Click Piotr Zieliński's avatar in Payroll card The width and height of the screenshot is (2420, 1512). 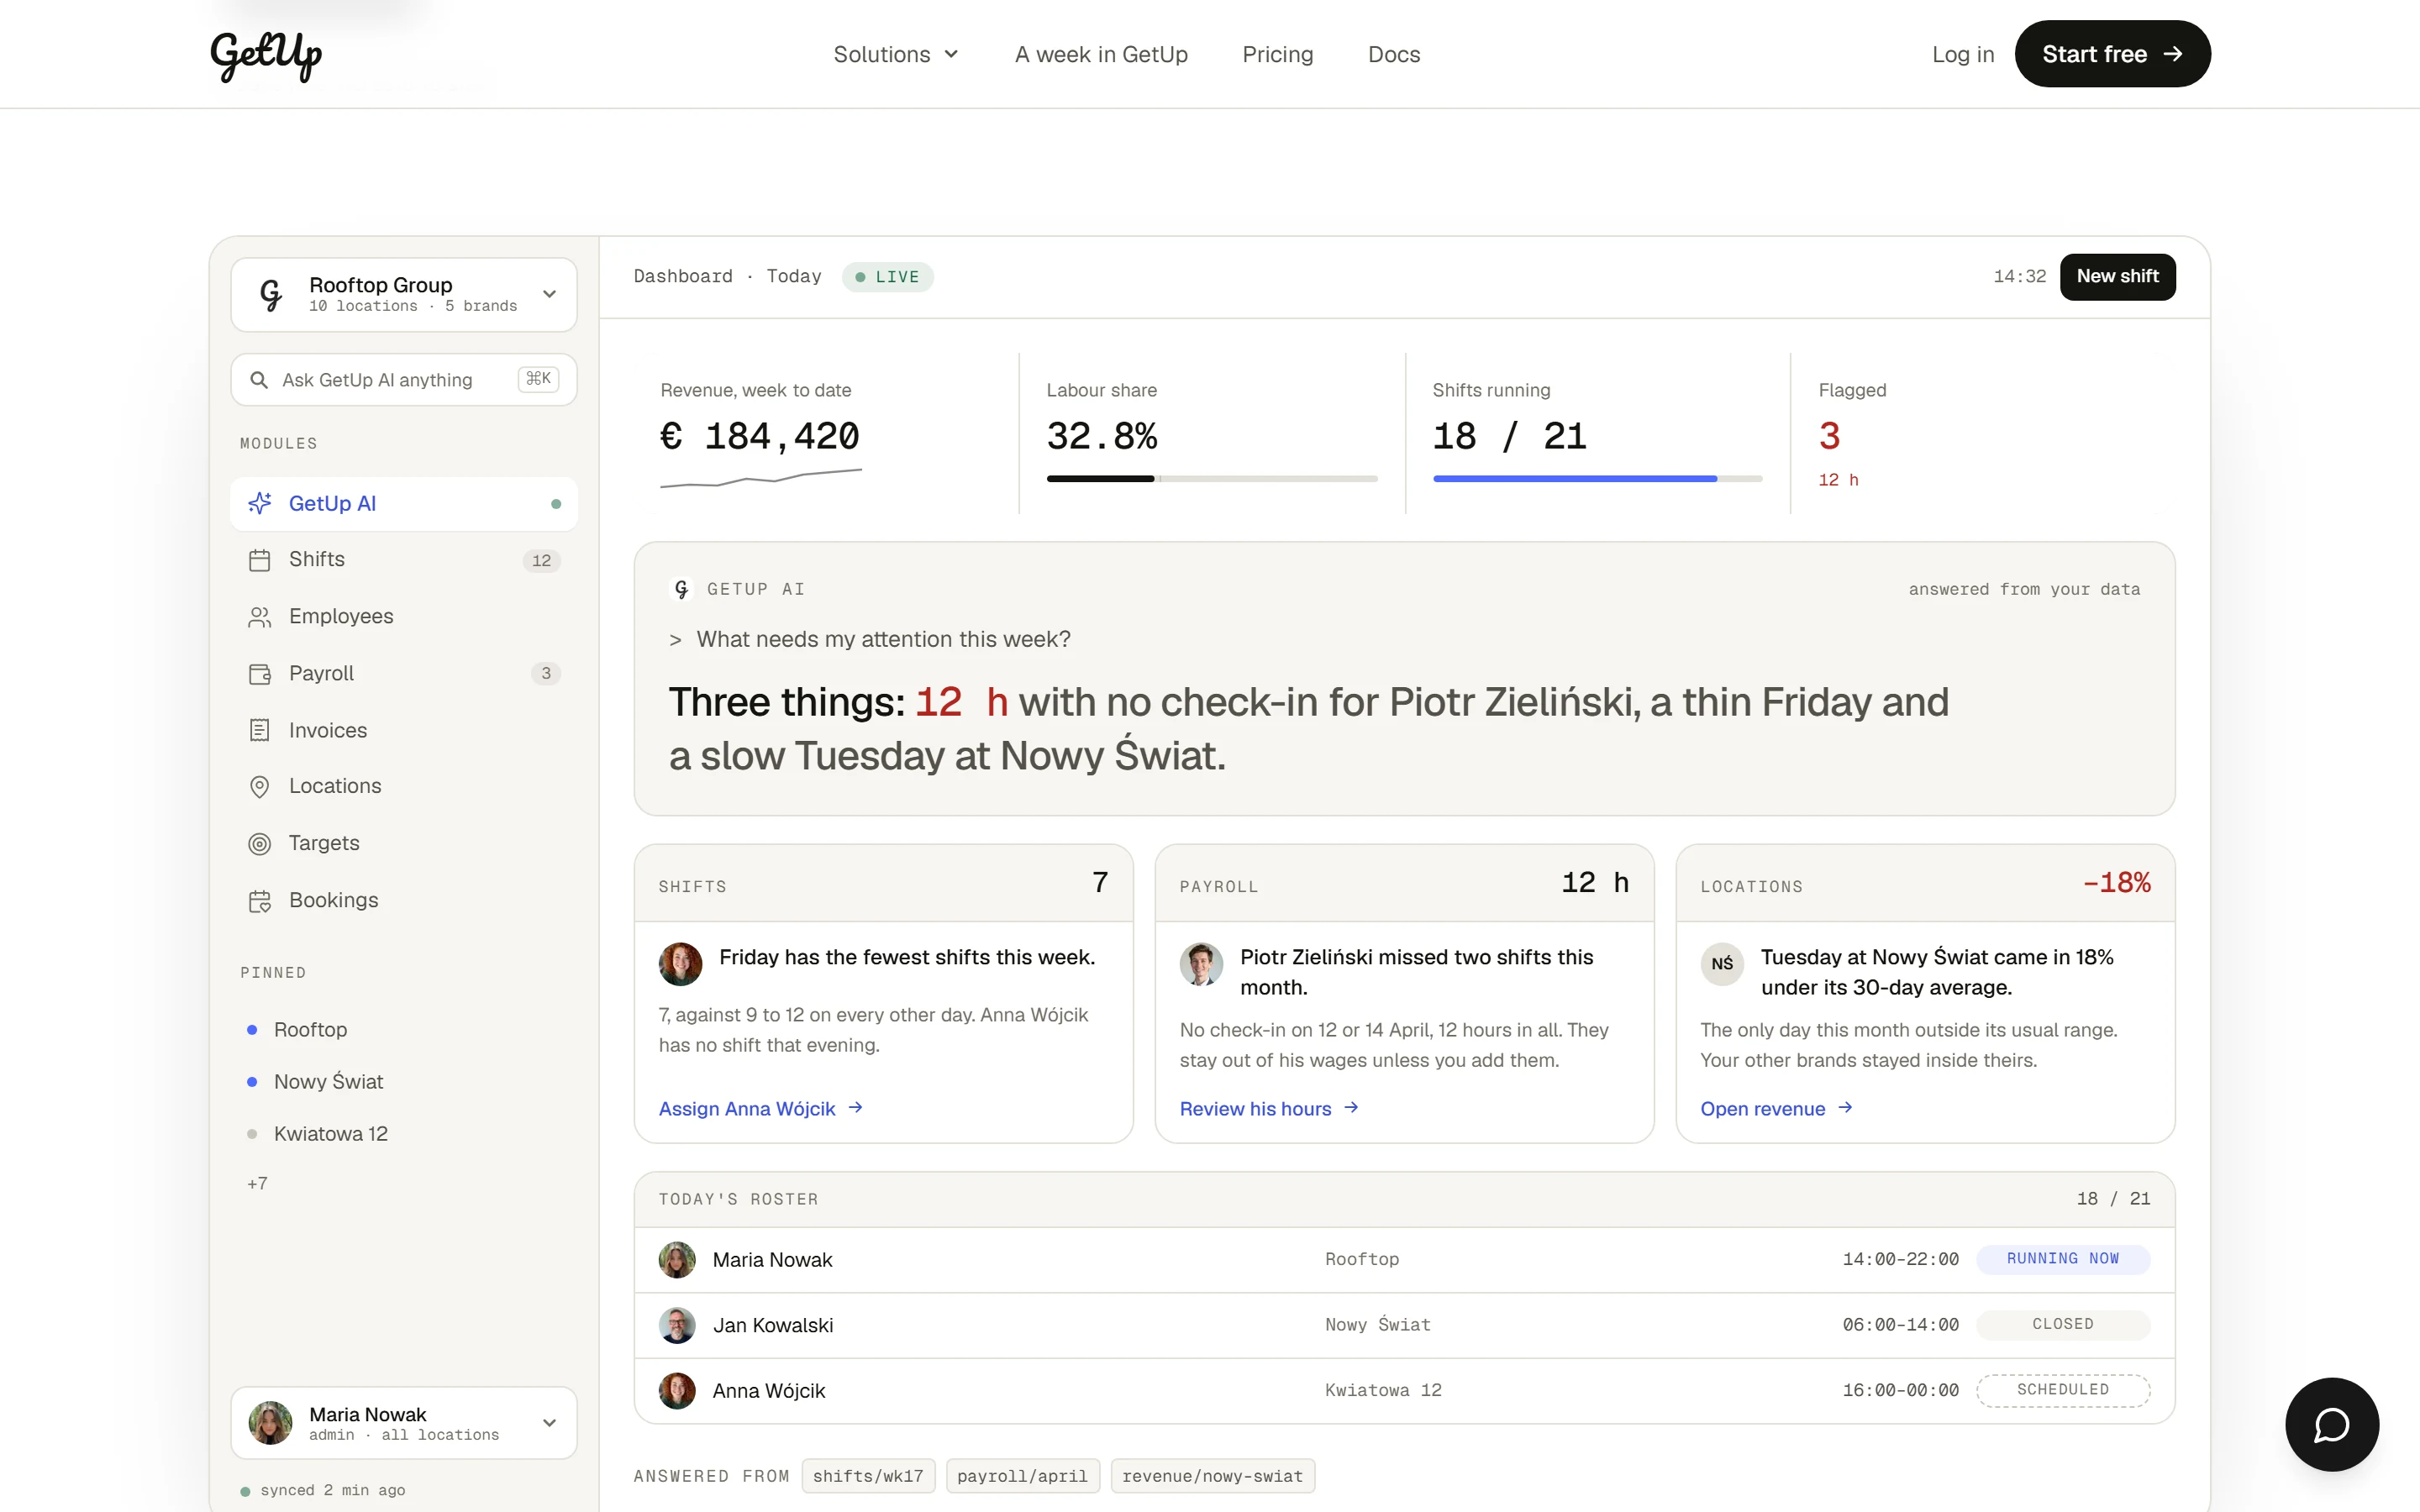(x=1201, y=964)
